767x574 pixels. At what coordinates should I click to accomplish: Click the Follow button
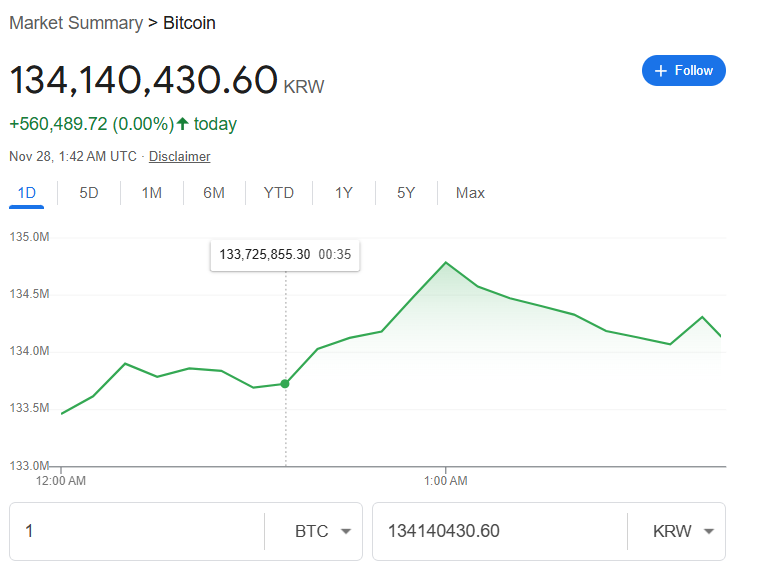(683, 70)
